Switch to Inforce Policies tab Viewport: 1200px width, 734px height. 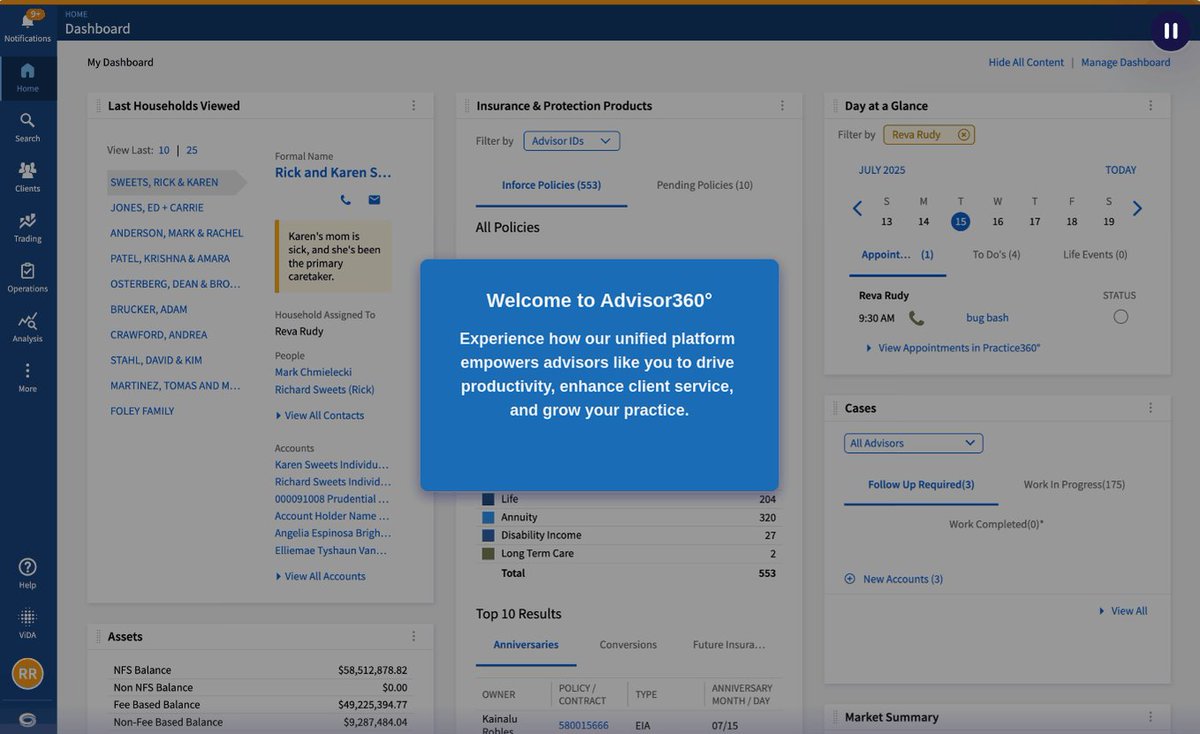point(551,185)
